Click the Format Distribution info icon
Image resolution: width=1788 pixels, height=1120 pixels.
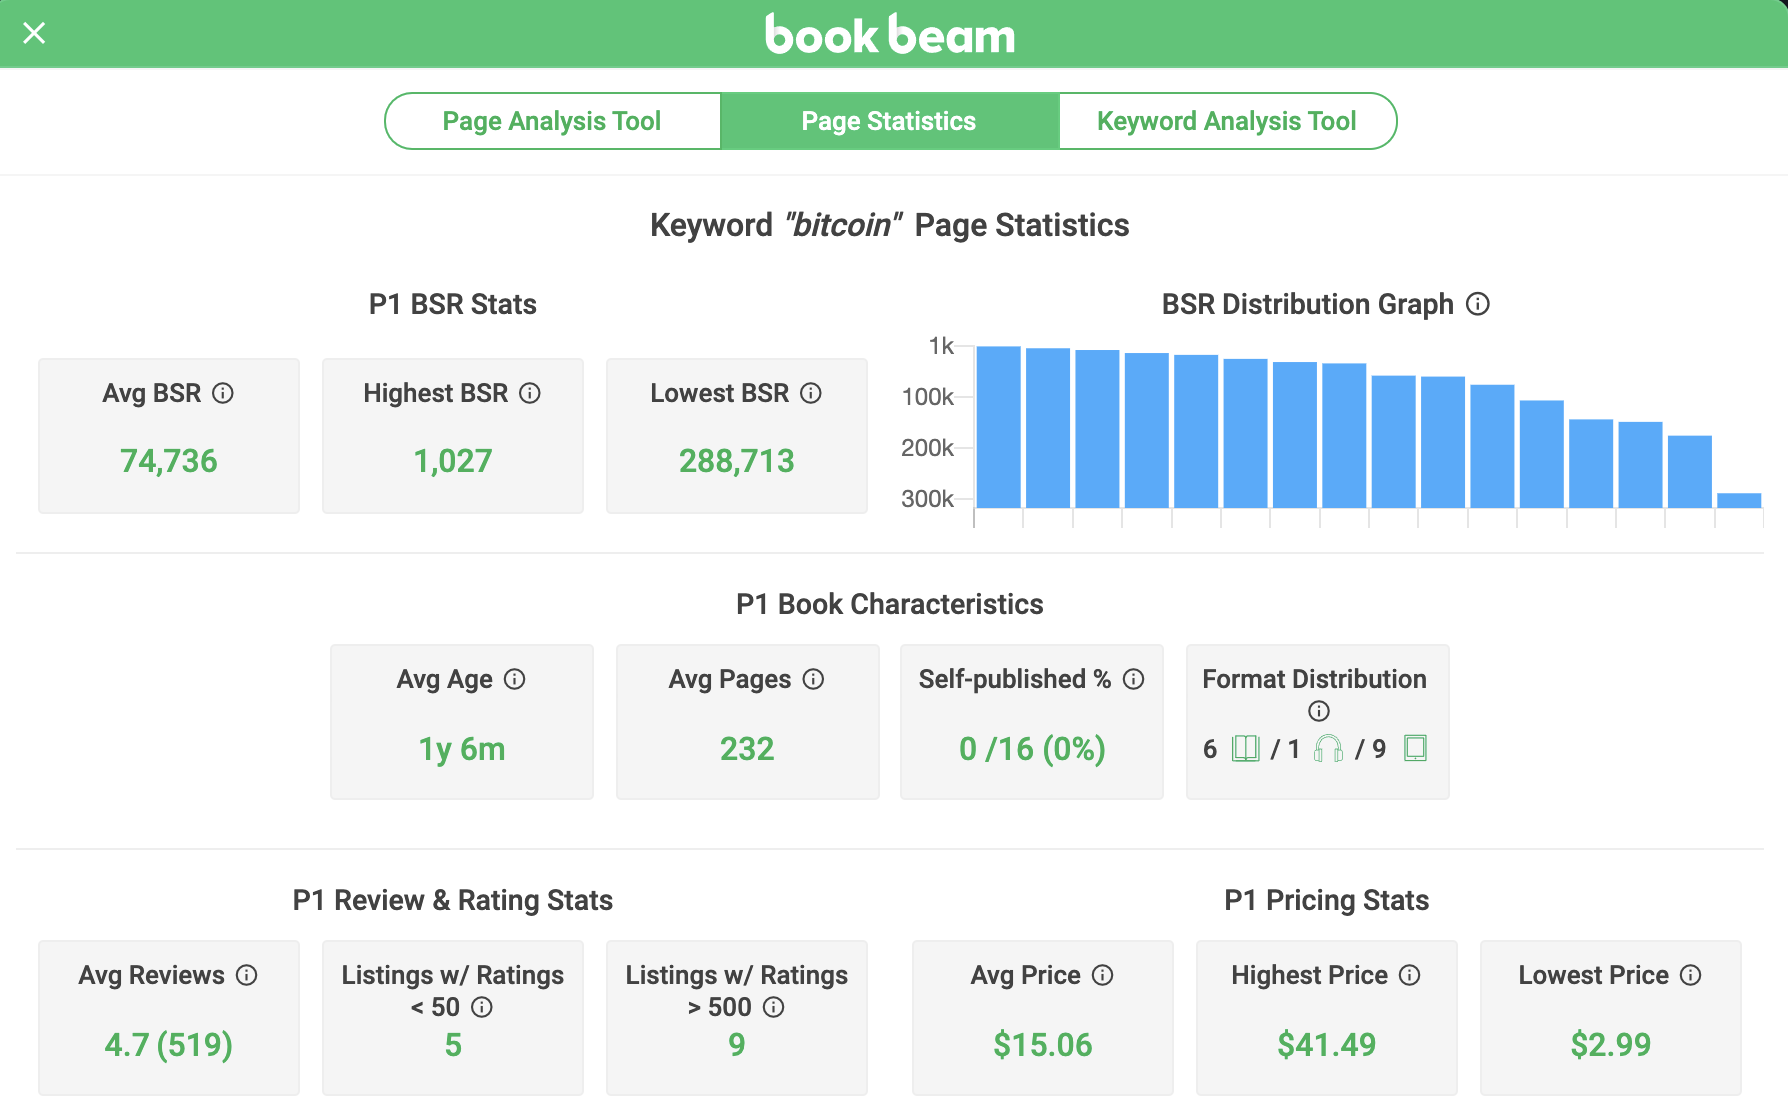1318,712
